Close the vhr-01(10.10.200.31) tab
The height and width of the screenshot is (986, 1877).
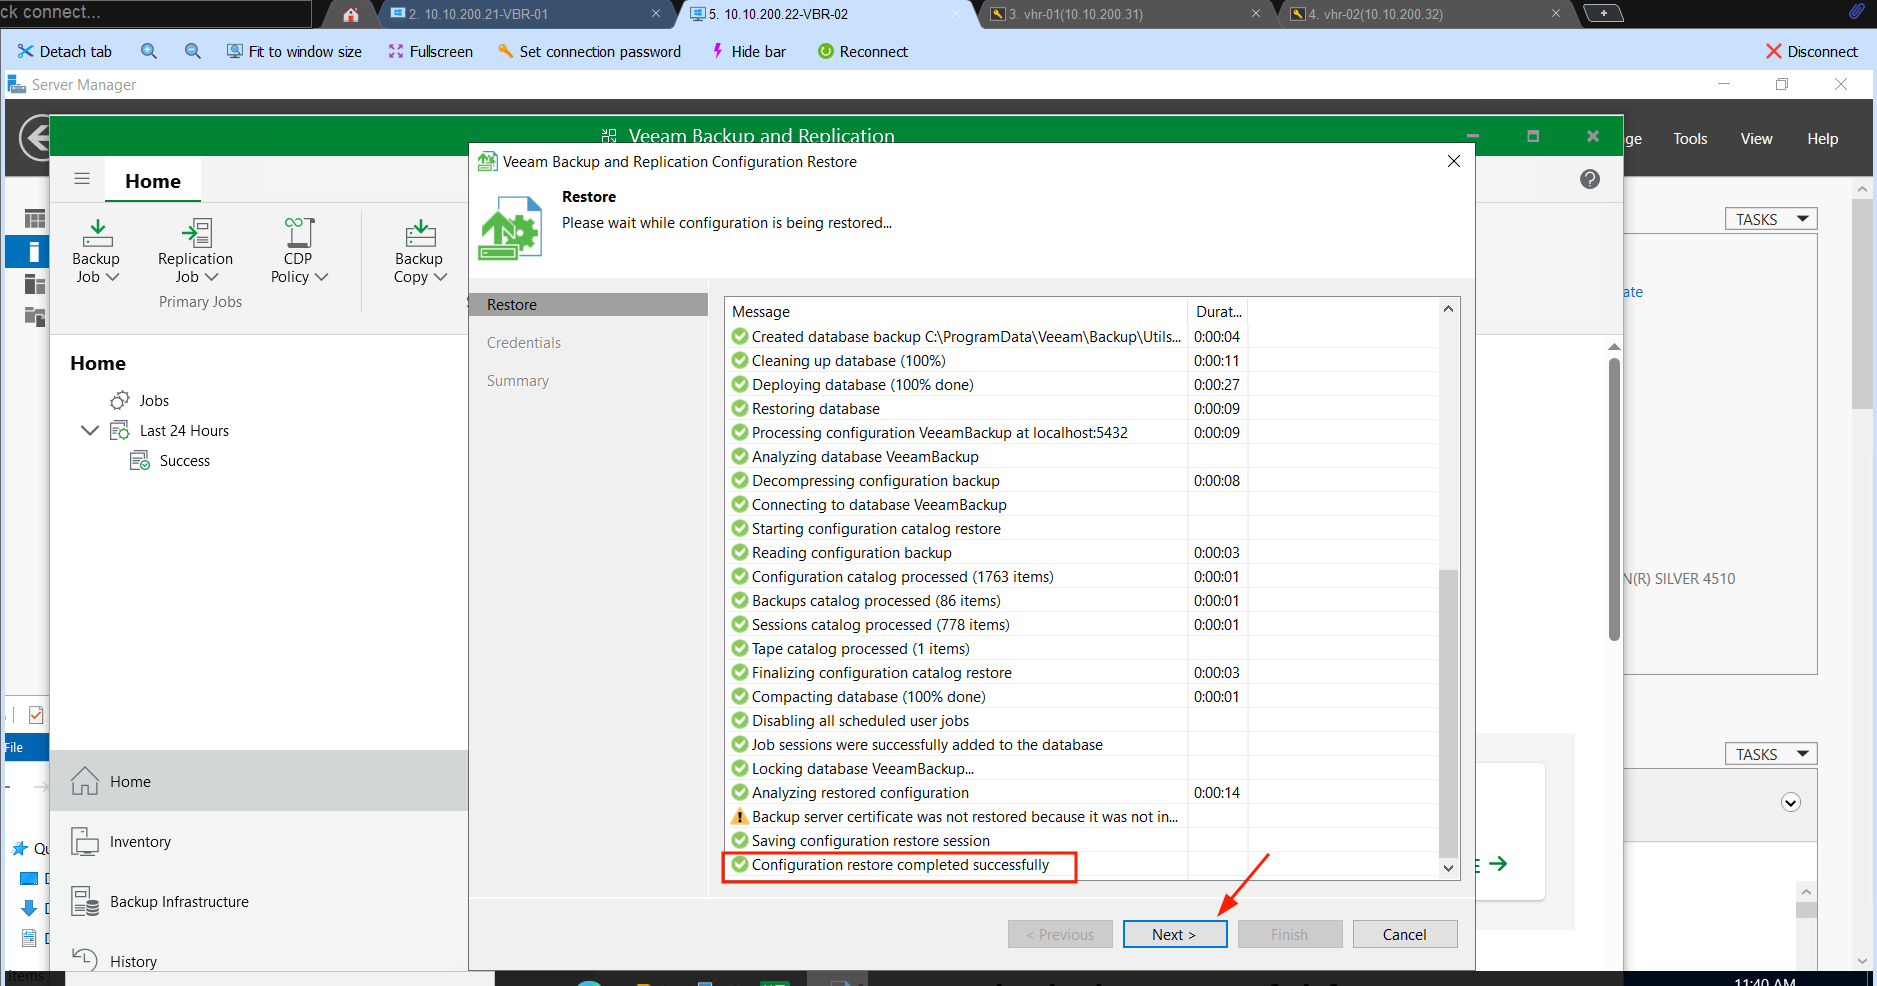(x=1256, y=14)
